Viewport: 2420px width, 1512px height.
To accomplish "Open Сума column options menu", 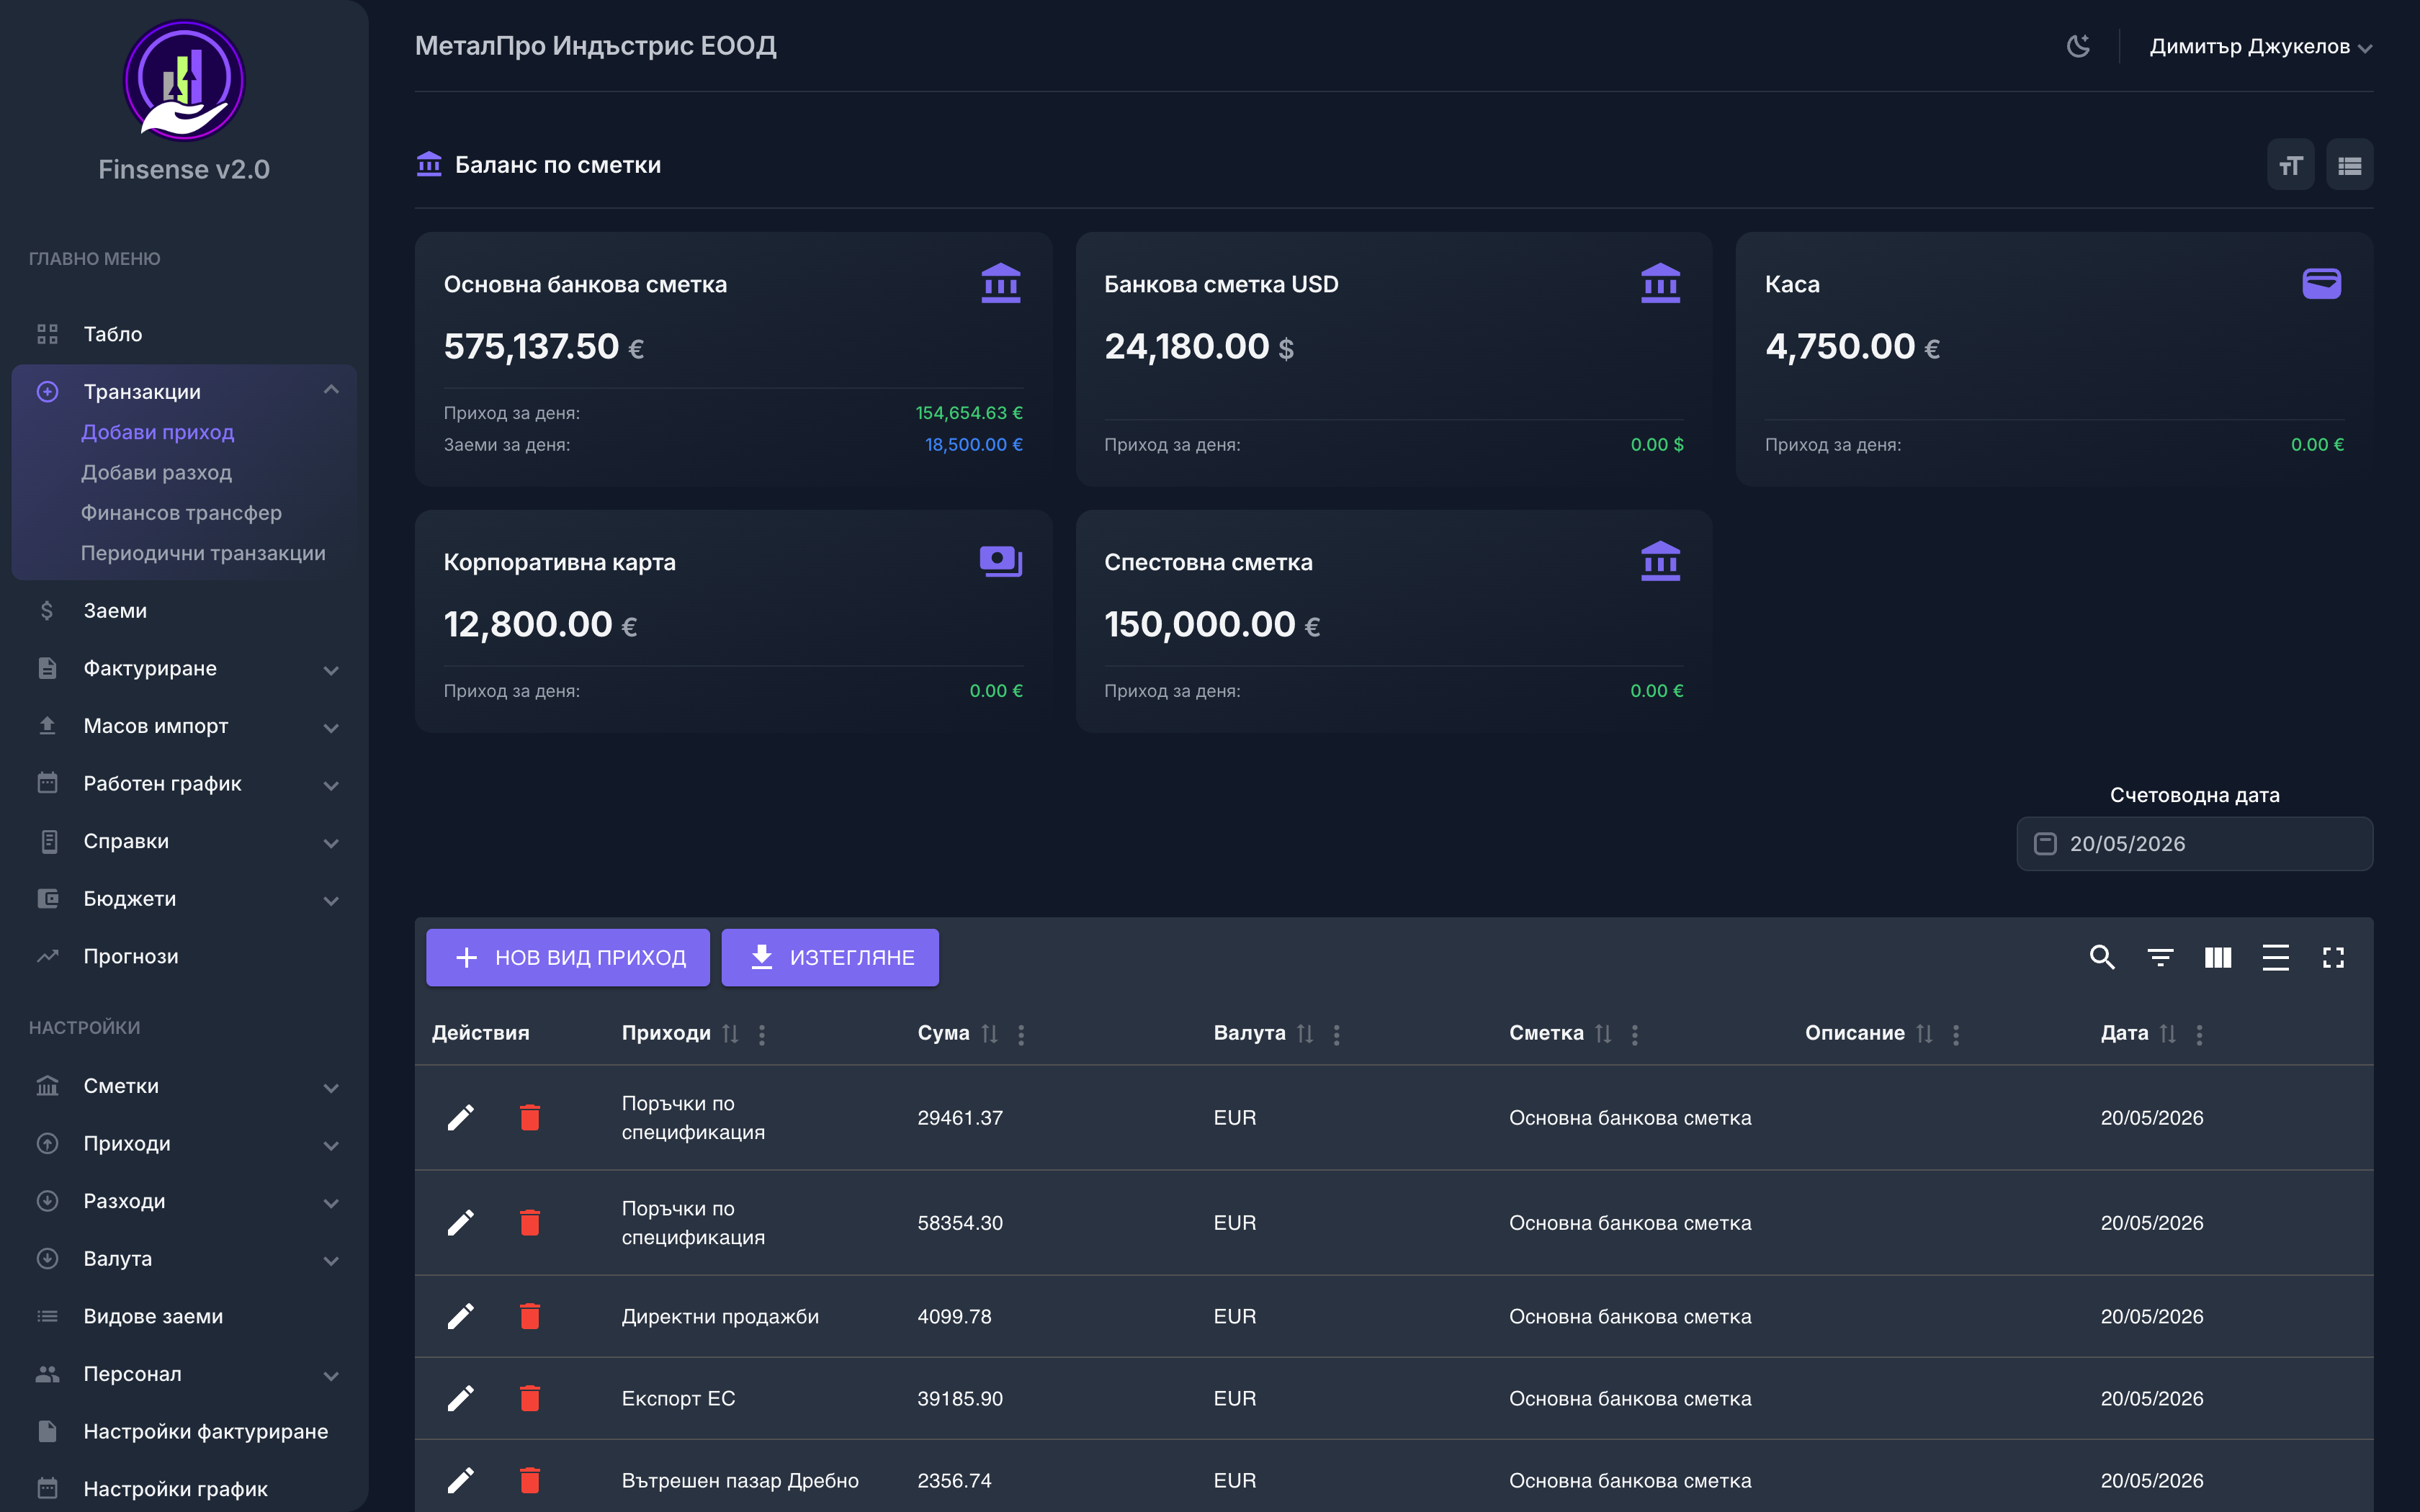I will [1021, 1034].
